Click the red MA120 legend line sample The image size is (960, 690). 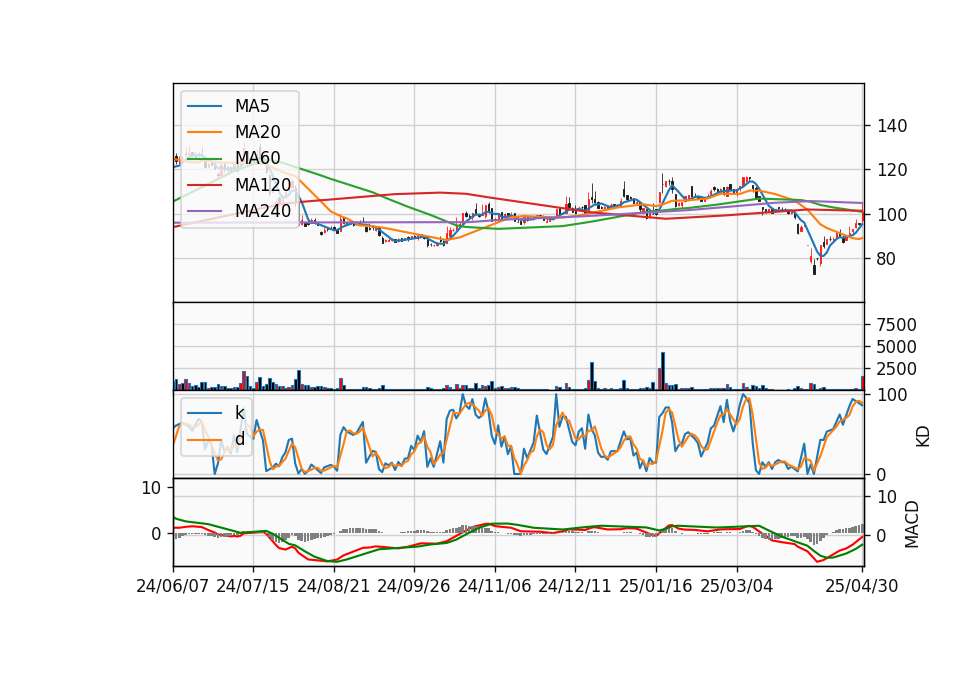[204, 185]
